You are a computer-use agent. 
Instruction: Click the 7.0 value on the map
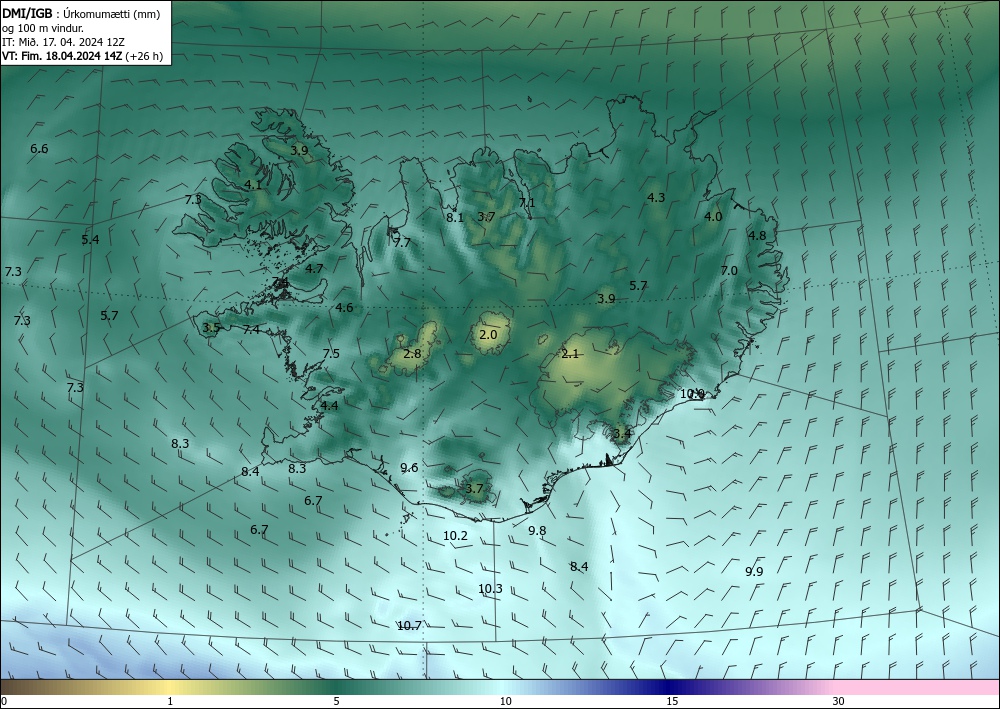coord(729,271)
